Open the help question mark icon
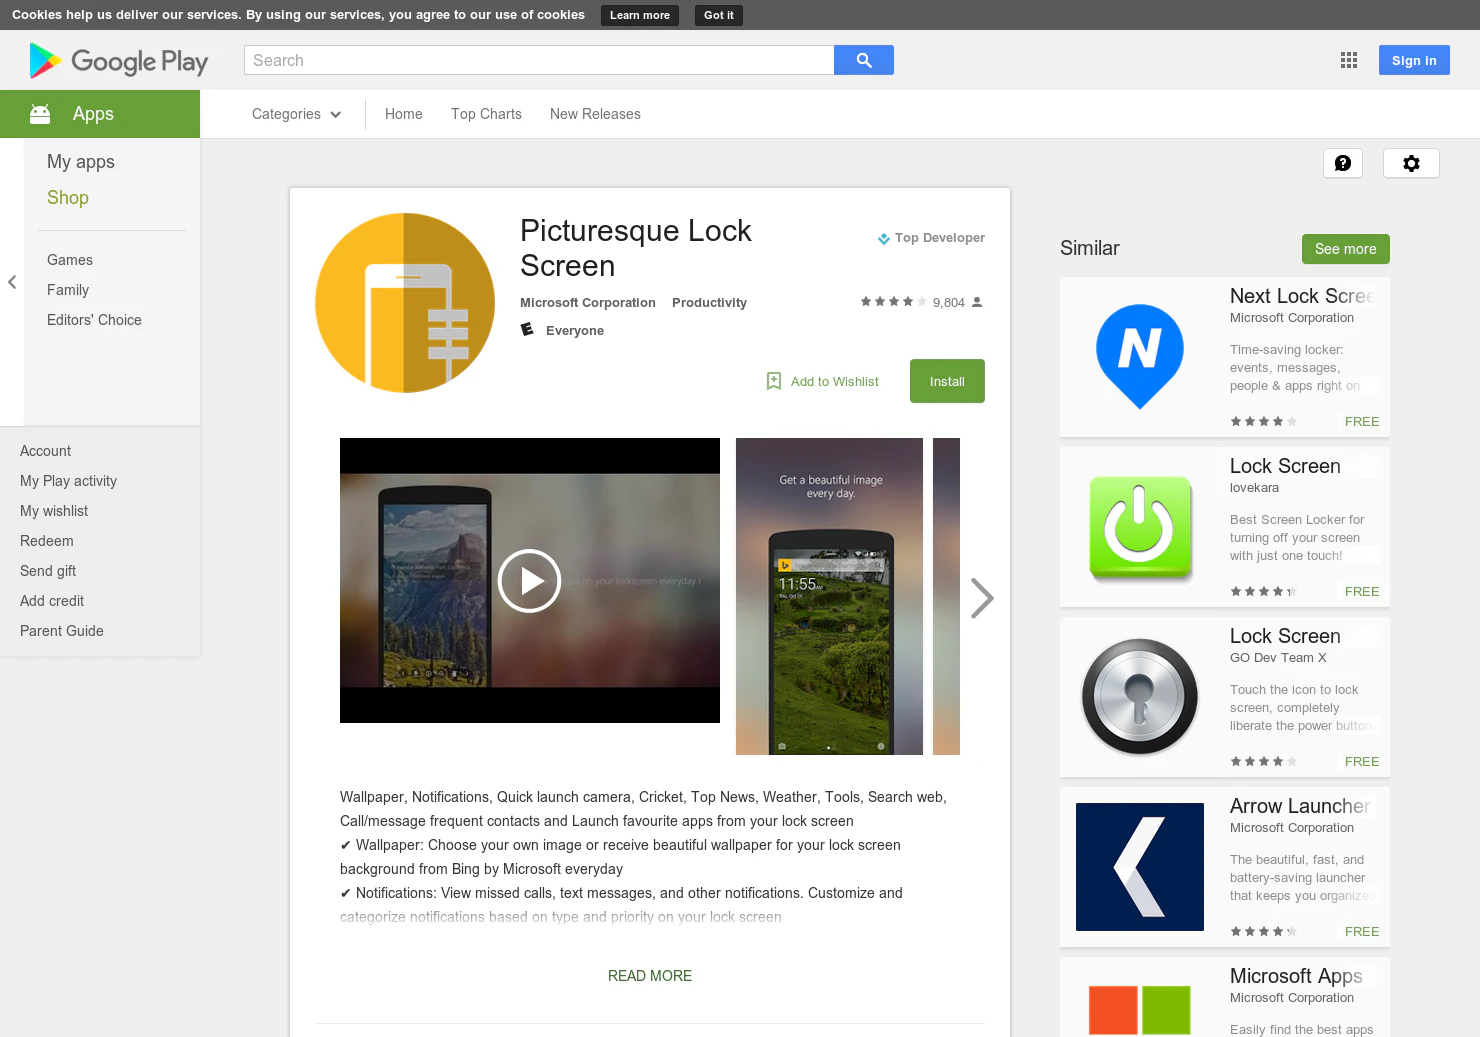The height and width of the screenshot is (1037, 1480). (x=1343, y=163)
